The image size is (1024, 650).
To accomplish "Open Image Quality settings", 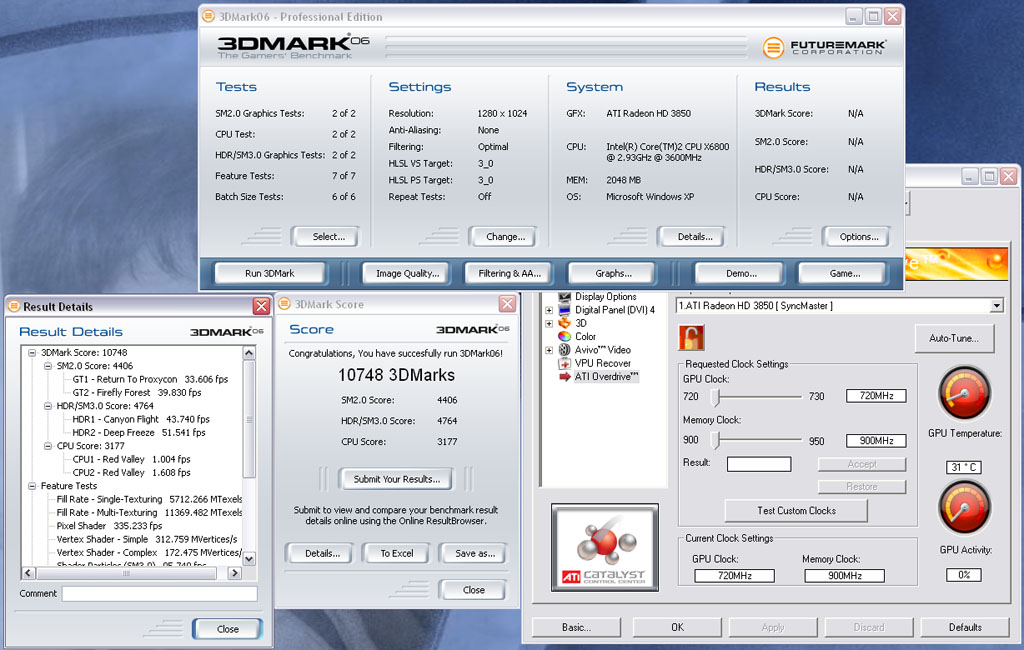I will point(407,273).
